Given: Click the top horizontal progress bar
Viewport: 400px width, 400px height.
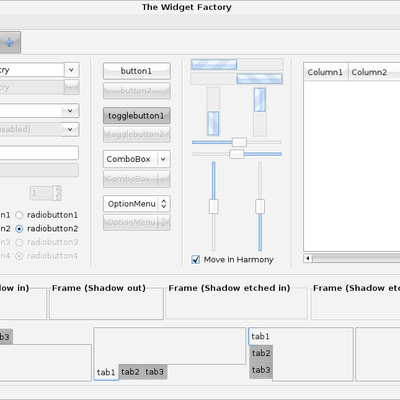Looking at the screenshot, I should coord(237,64).
